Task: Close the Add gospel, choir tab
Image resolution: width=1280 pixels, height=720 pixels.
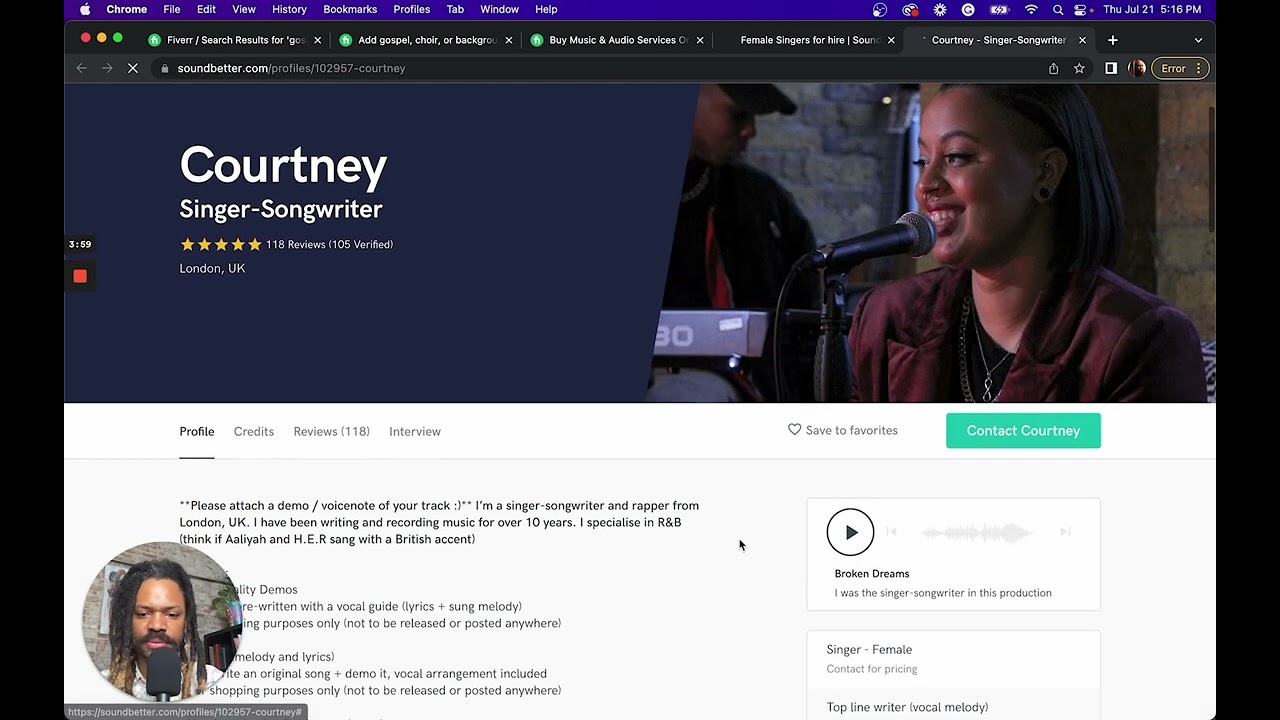Action: 509,40
